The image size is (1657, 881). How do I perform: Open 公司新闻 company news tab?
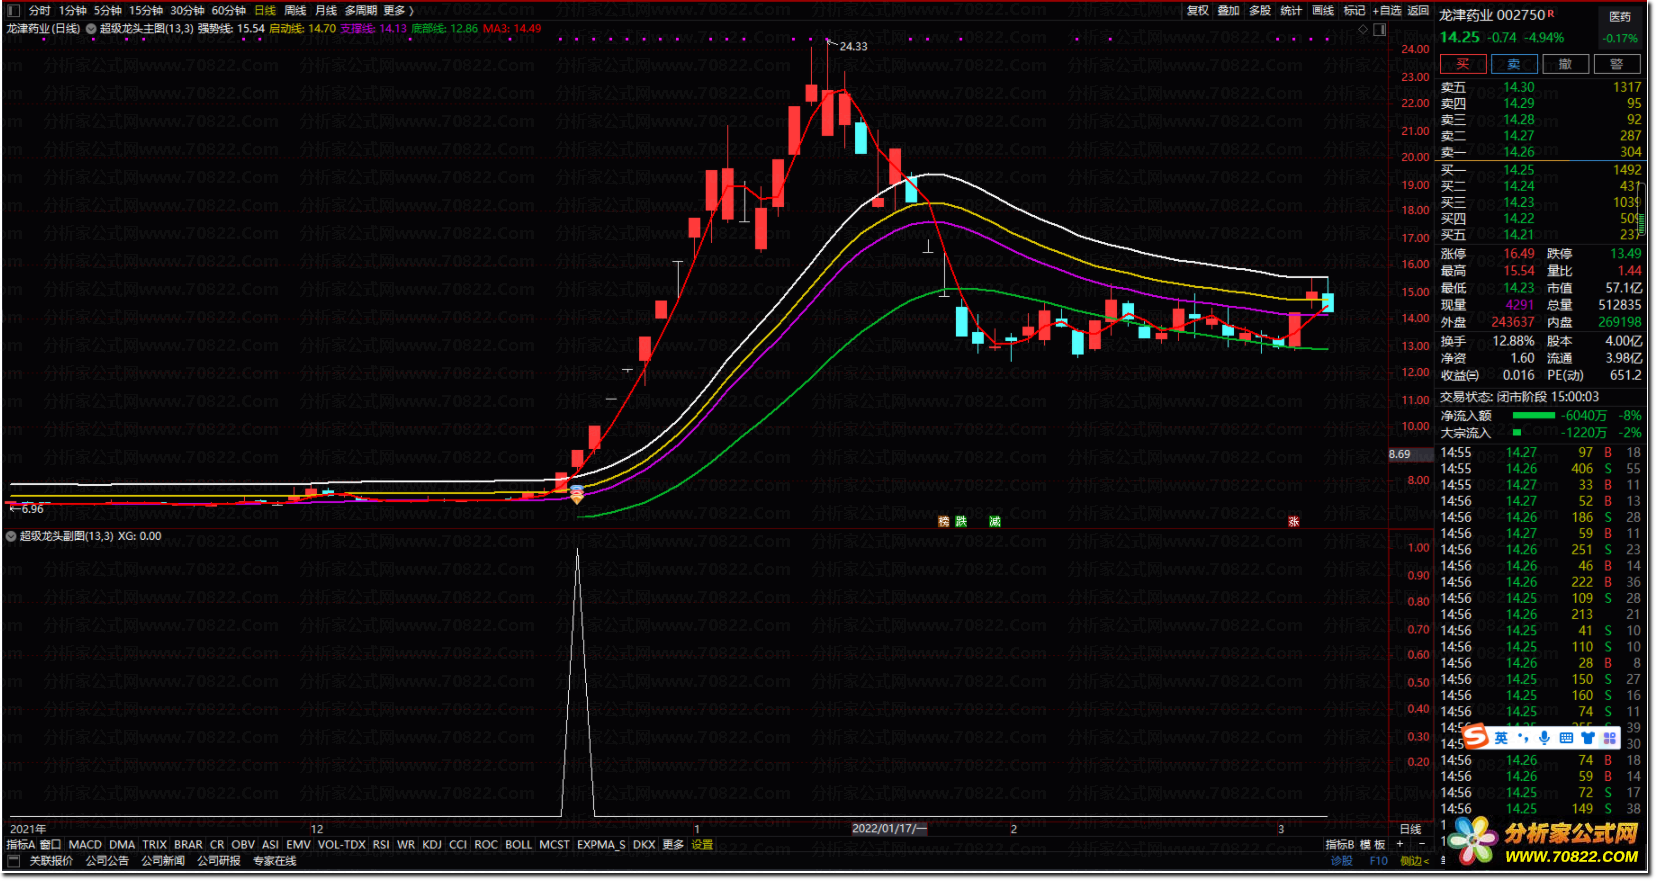[x=163, y=861]
